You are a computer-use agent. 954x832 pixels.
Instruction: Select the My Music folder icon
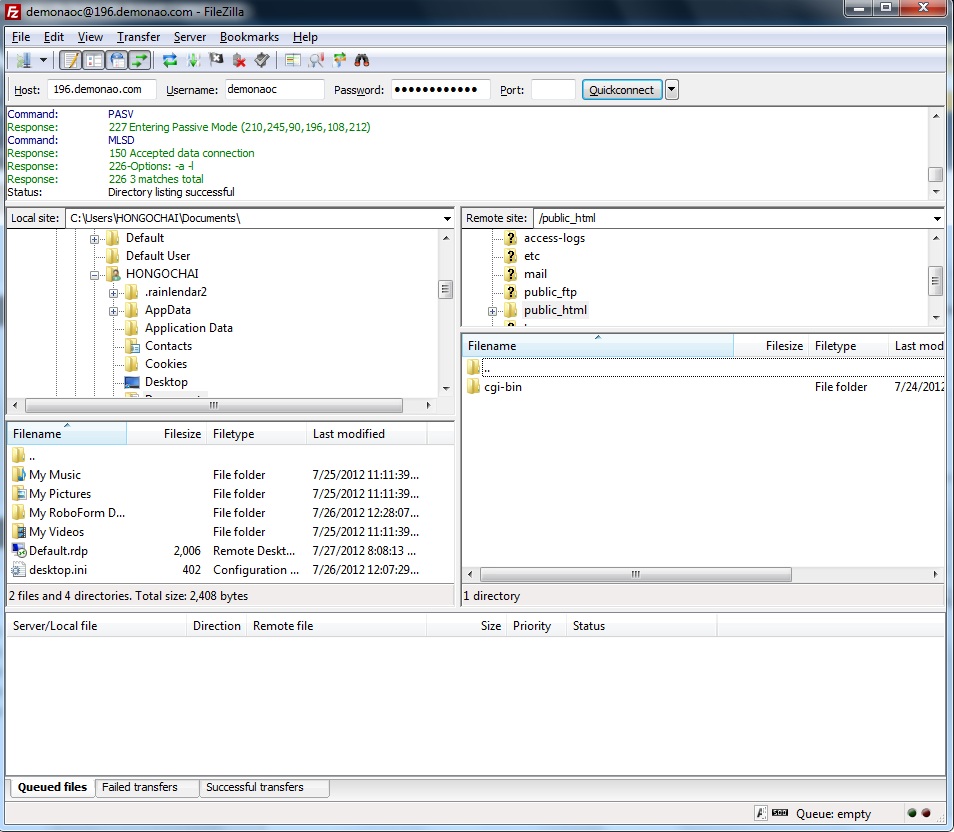19,475
